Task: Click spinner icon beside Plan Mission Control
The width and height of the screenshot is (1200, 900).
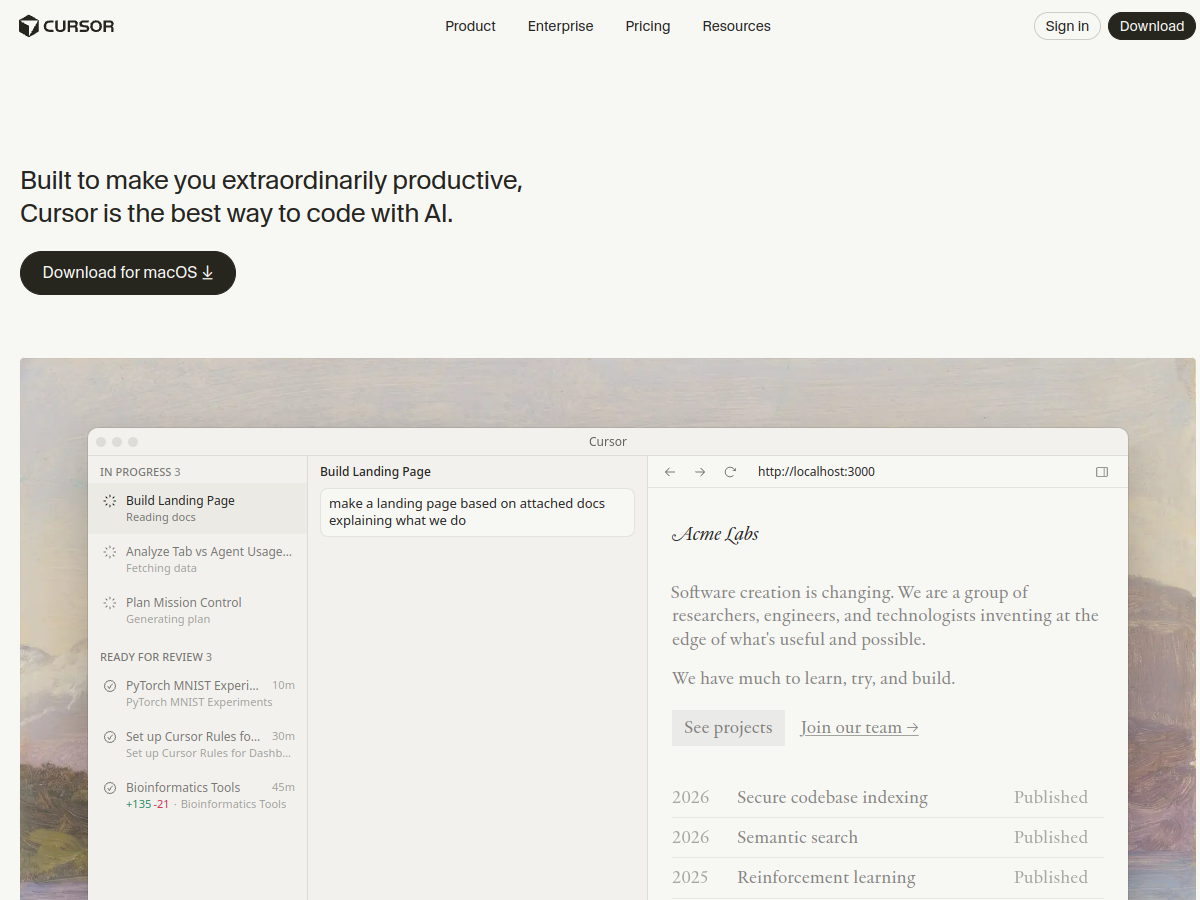Action: pos(110,603)
